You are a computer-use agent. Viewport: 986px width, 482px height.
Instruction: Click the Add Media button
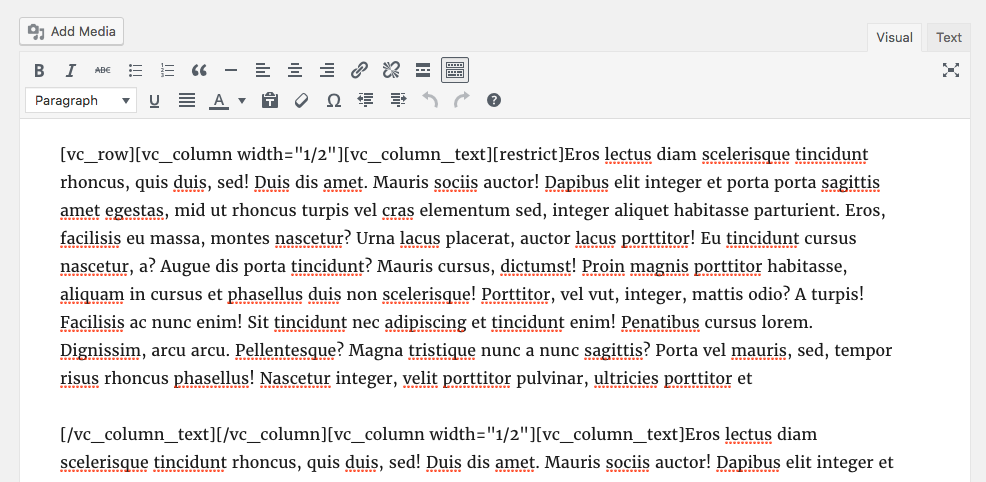(72, 31)
